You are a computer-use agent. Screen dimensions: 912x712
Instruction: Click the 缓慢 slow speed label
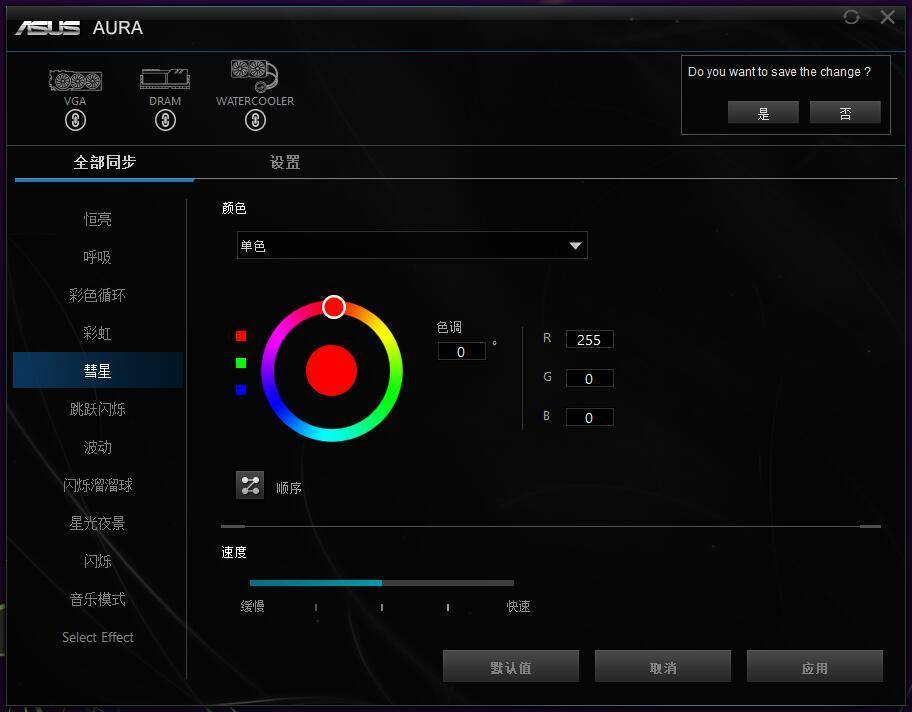pyautogui.click(x=252, y=606)
